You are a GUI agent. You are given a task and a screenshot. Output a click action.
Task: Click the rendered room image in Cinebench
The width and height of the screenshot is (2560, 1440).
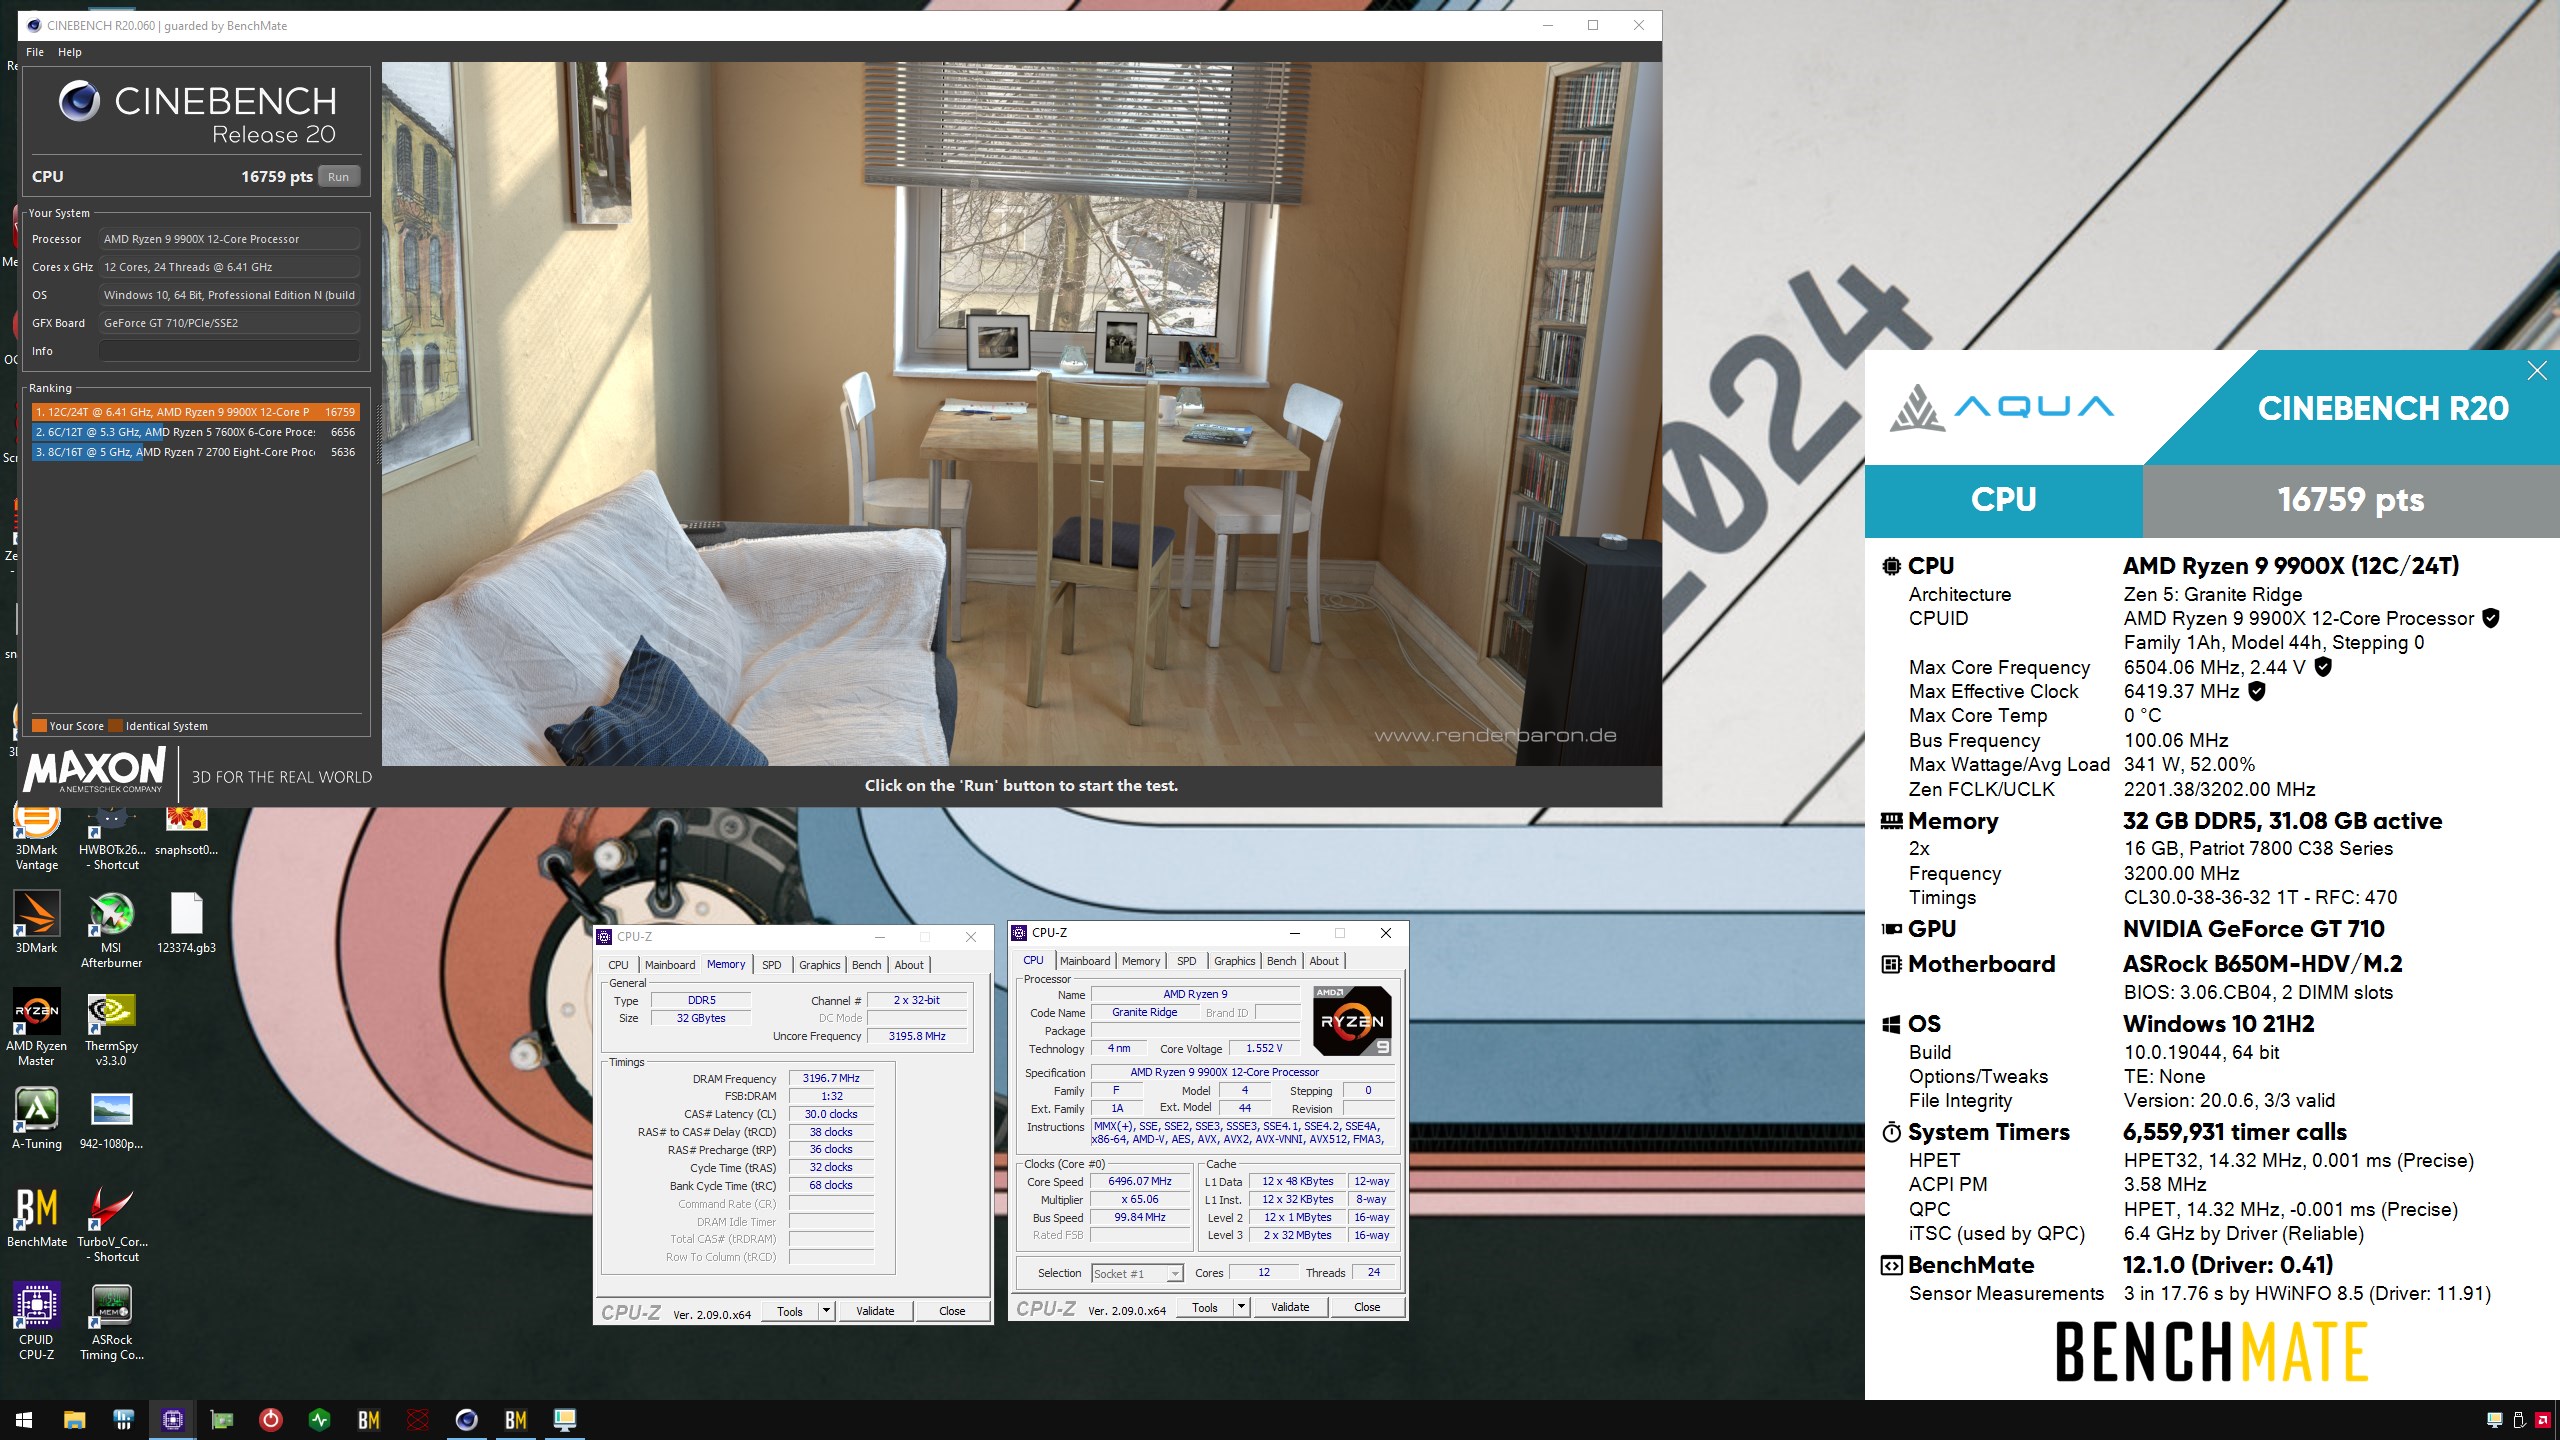coord(1021,414)
